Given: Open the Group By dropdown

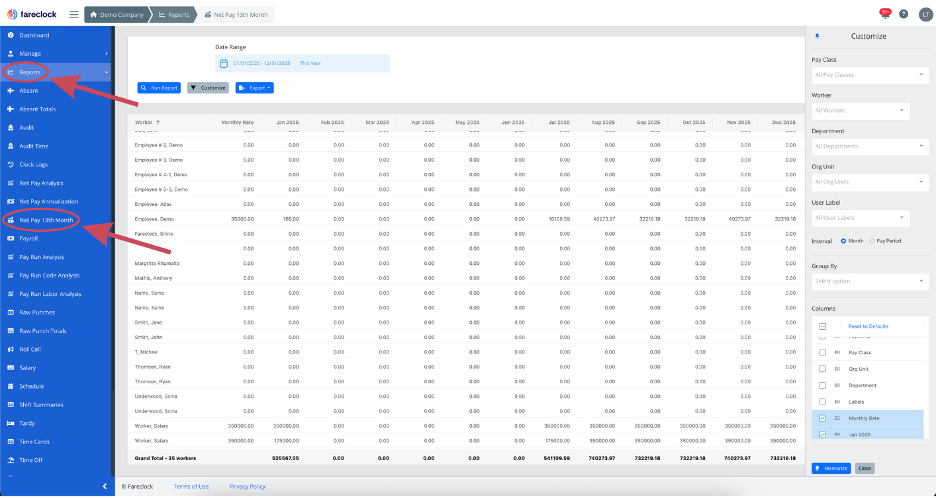Looking at the screenshot, I should pyautogui.click(x=870, y=281).
